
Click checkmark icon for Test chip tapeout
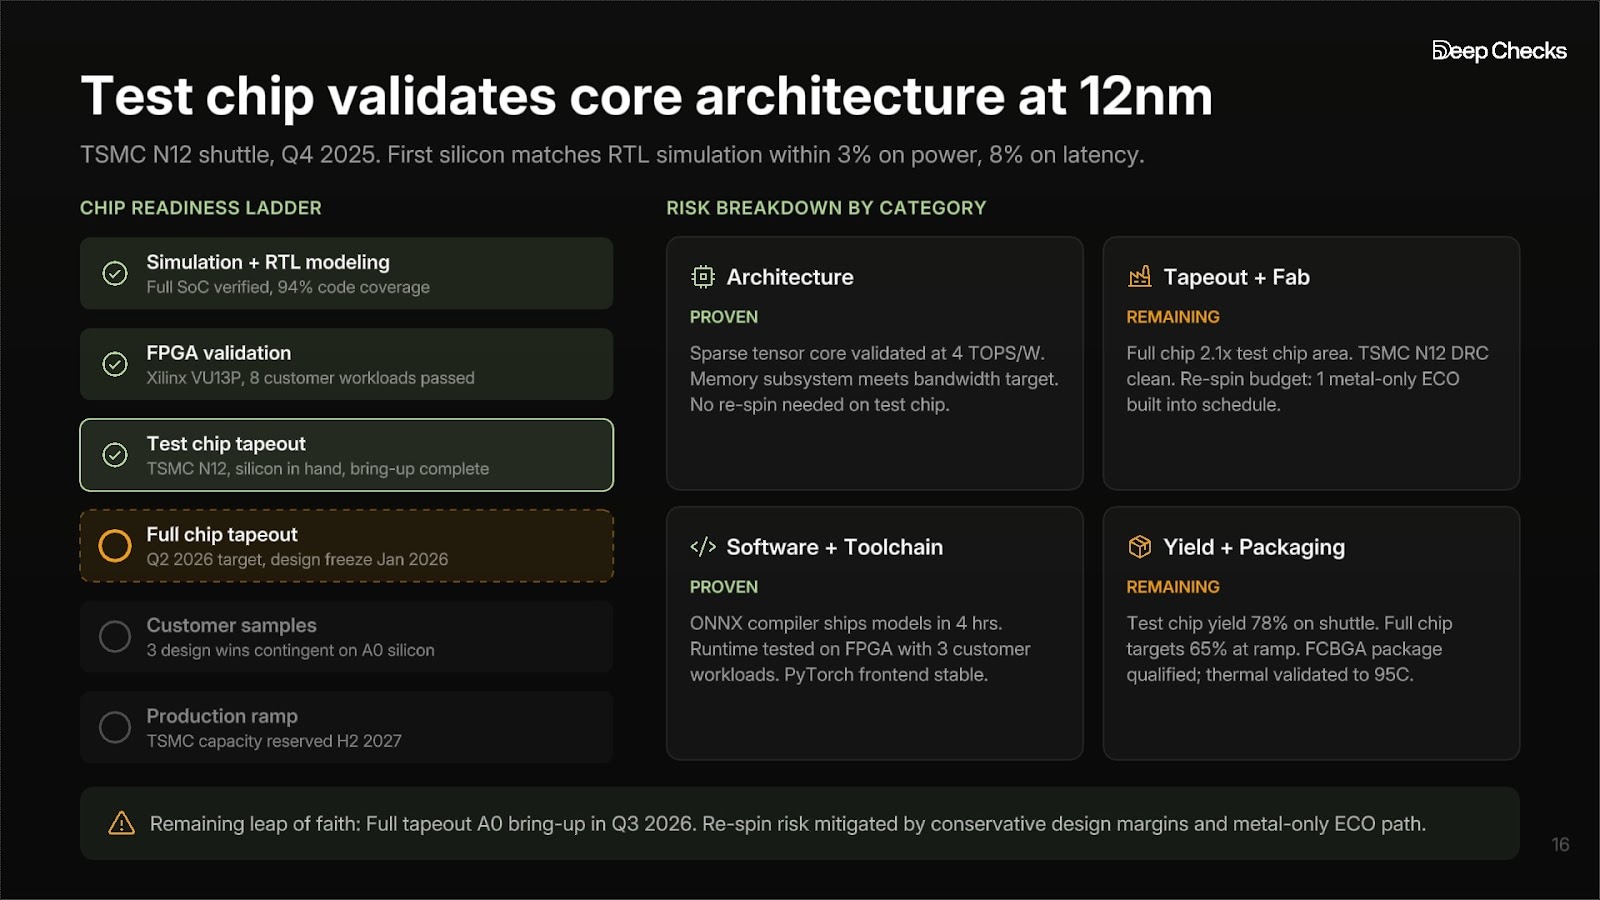[x=115, y=455]
